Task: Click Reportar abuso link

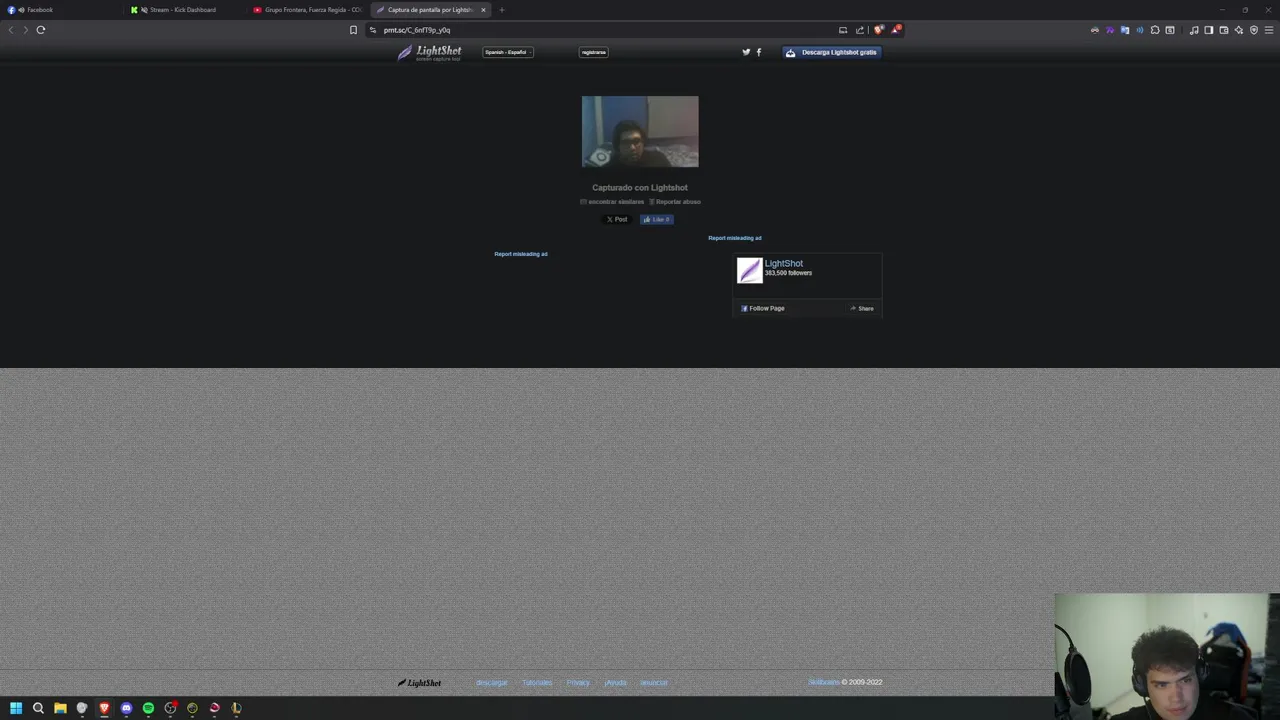Action: 675,202
